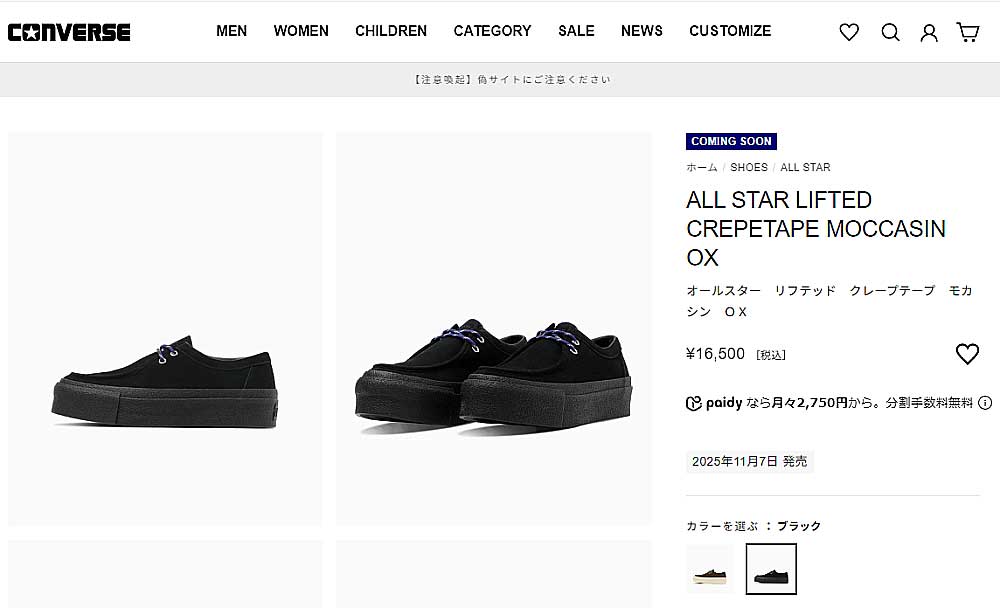Go to the SALE page

(576, 31)
